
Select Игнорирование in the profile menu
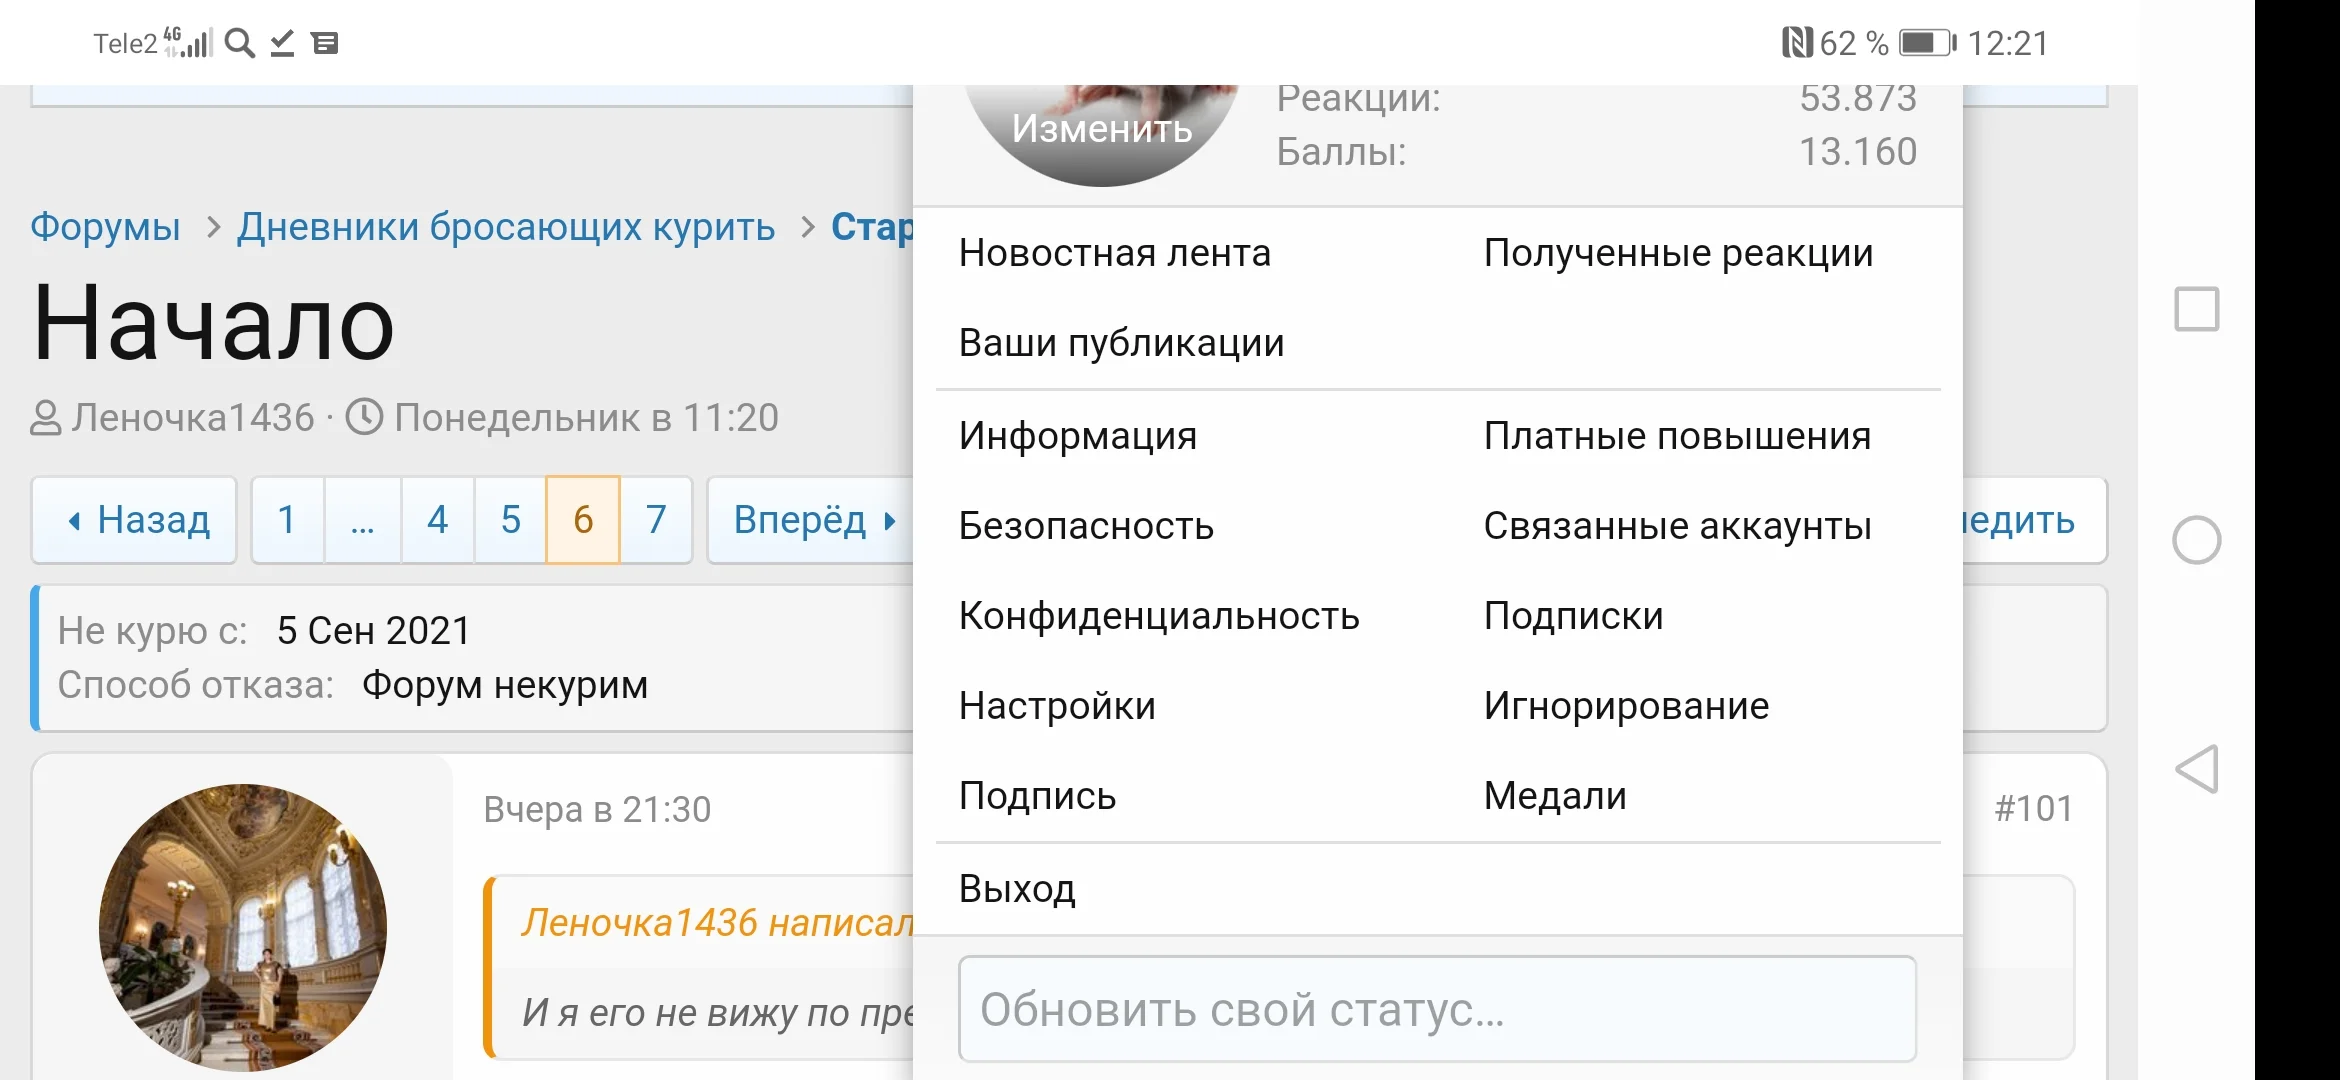pyautogui.click(x=1625, y=705)
